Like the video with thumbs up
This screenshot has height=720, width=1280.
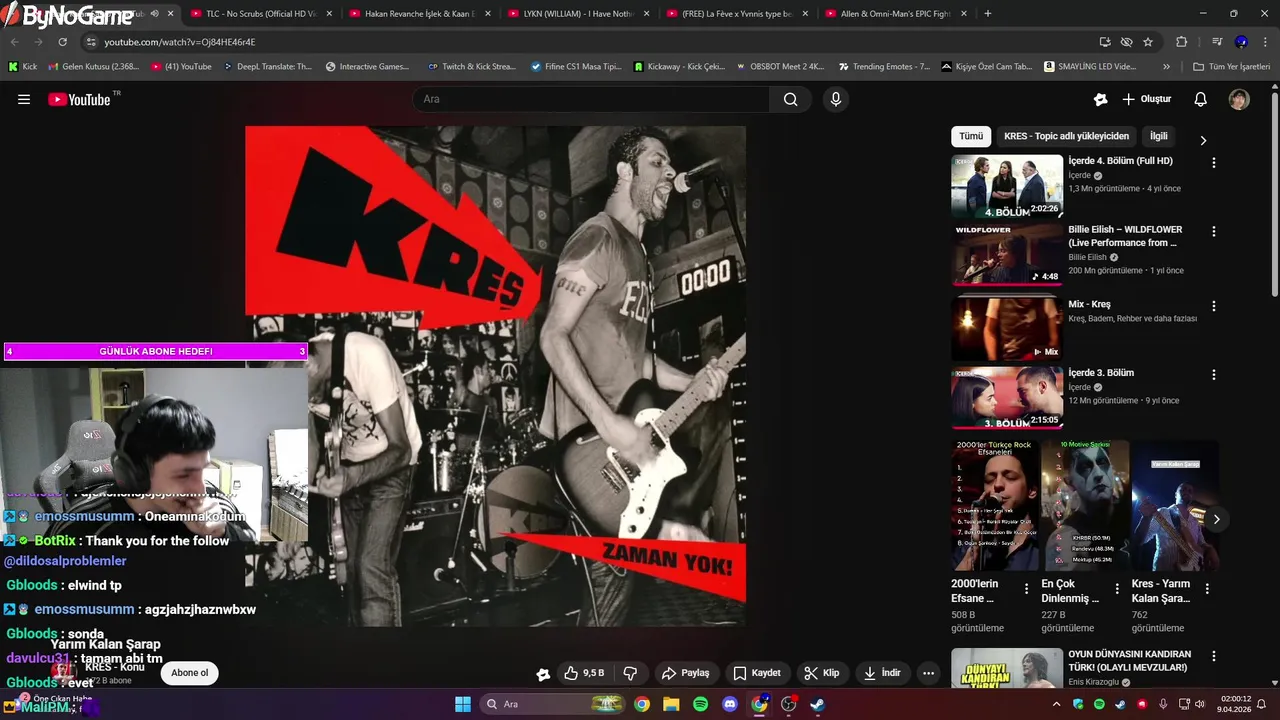[583, 673]
